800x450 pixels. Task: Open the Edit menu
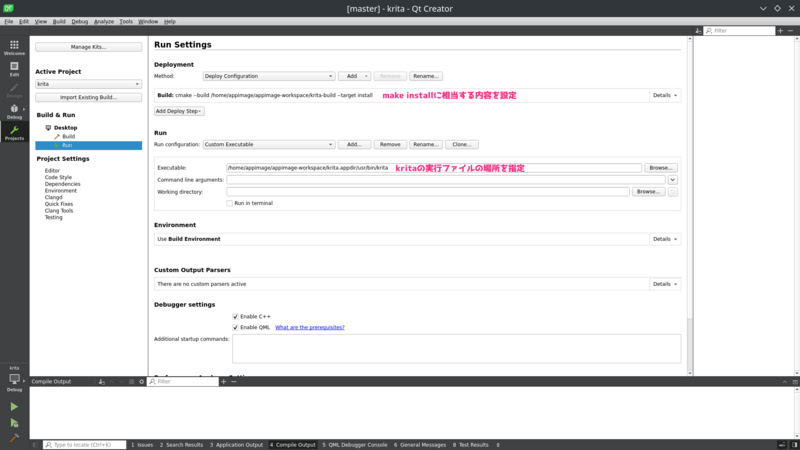click(24, 21)
